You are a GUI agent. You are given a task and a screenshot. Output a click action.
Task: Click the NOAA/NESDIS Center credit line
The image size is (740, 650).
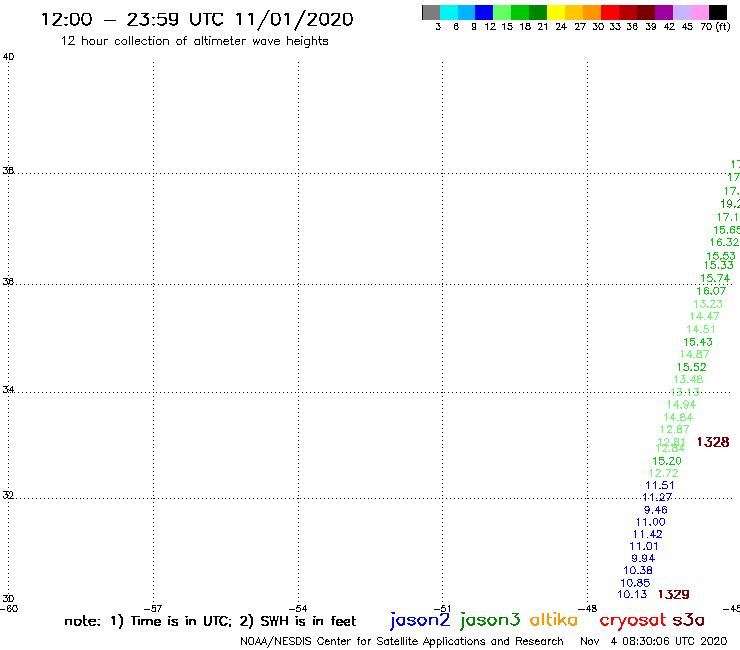tap(402, 642)
